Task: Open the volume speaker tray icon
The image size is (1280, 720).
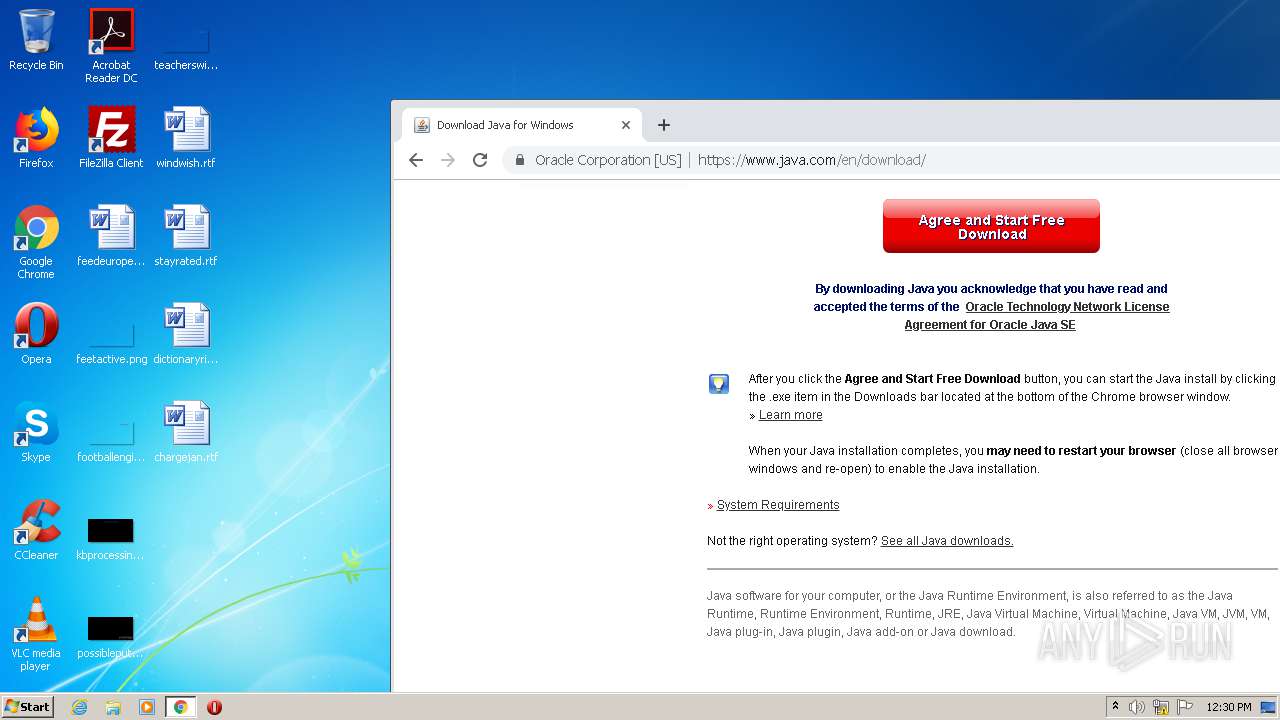Action: pyautogui.click(x=1137, y=707)
